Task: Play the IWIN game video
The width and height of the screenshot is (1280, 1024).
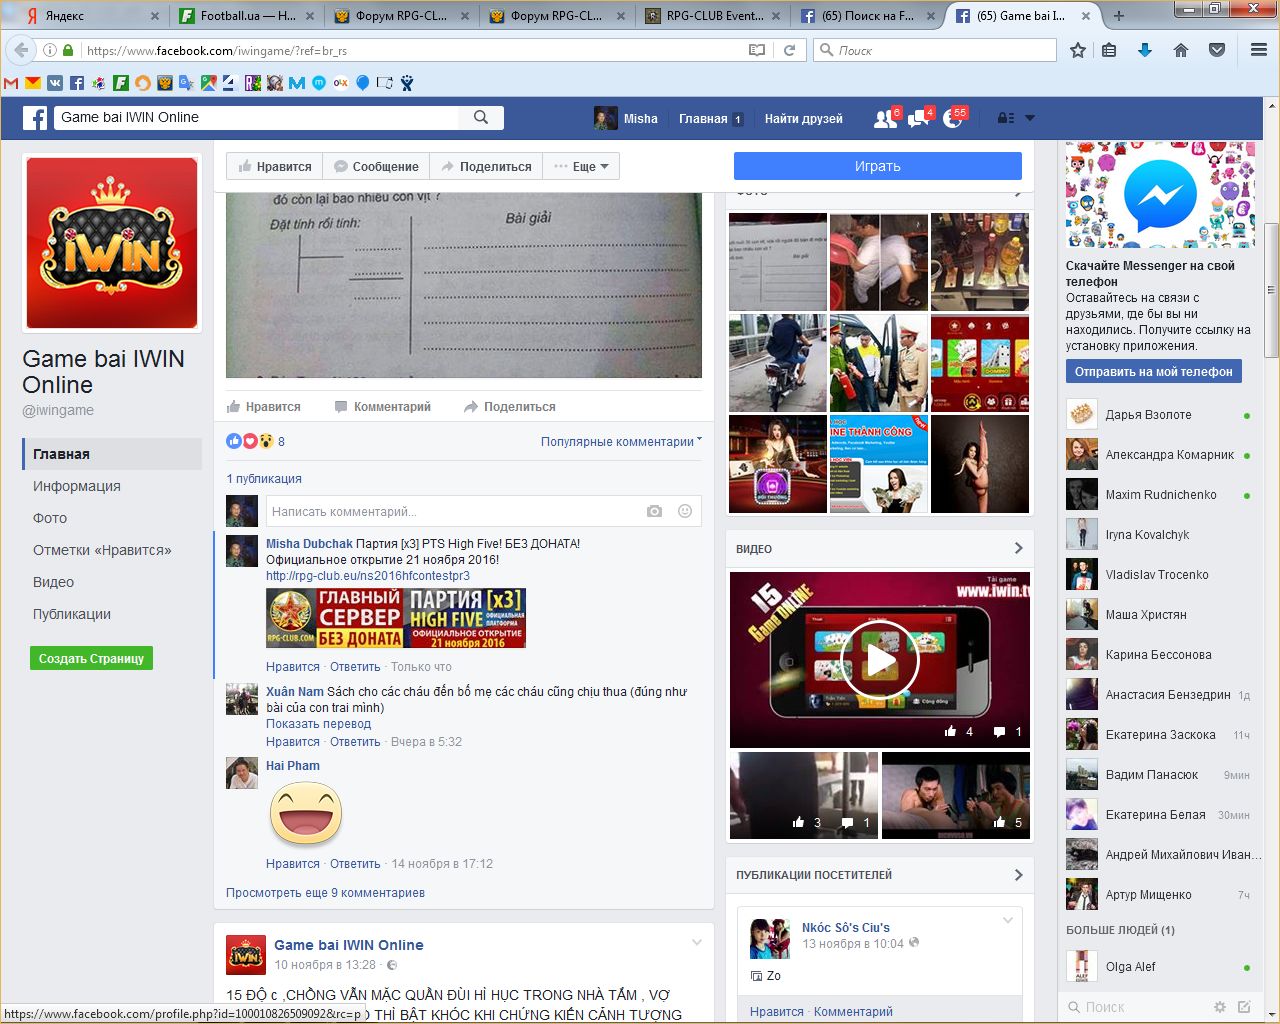Action: click(x=879, y=660)
